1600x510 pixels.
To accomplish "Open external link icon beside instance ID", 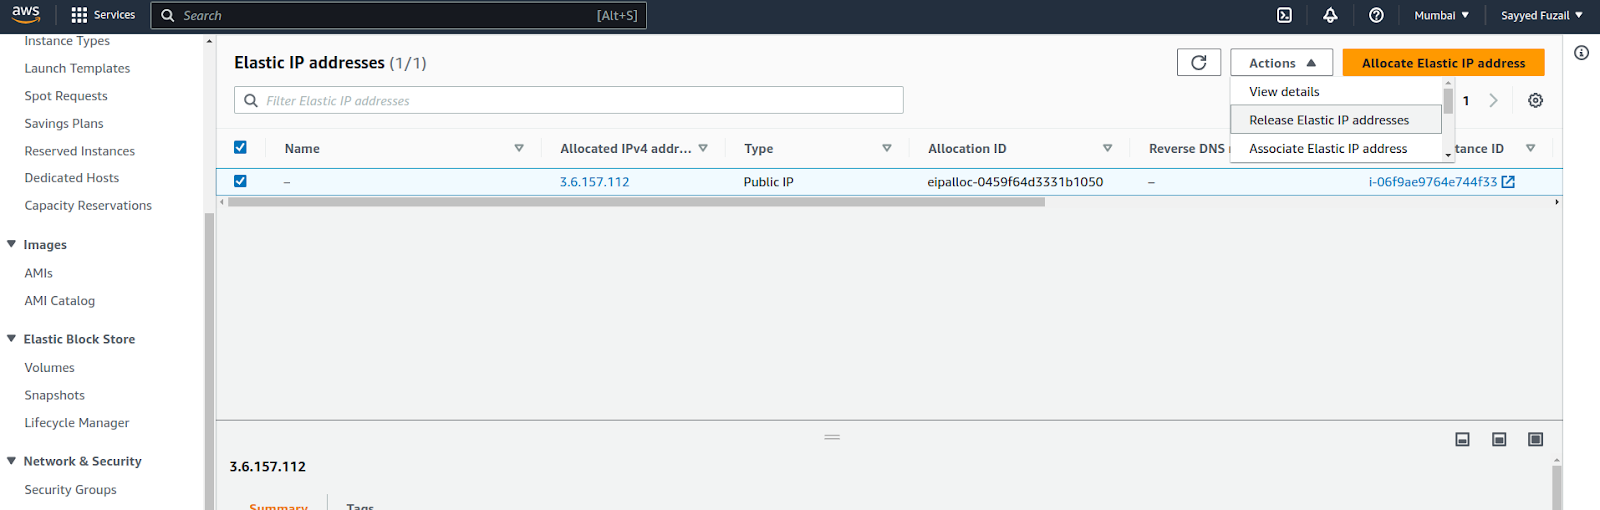I will click(x=1508, y=182).
